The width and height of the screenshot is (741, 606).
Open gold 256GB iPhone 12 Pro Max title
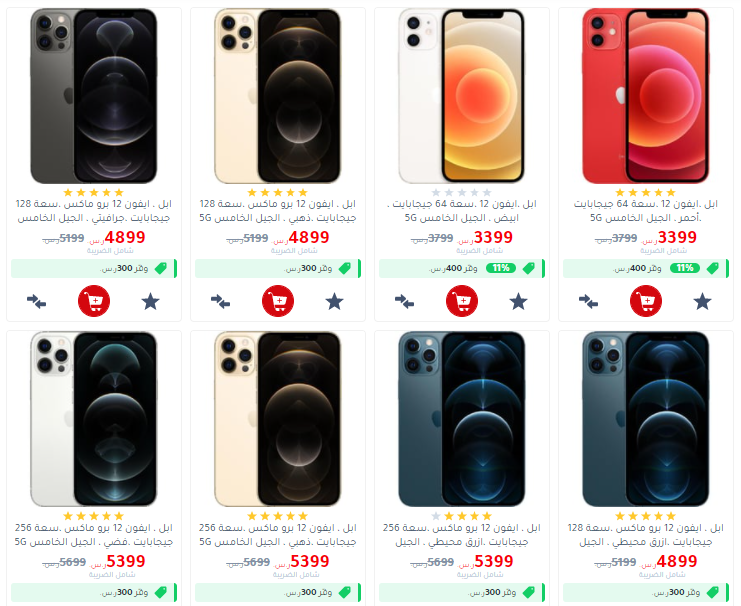pyautogui.click(x=278, y=535)
